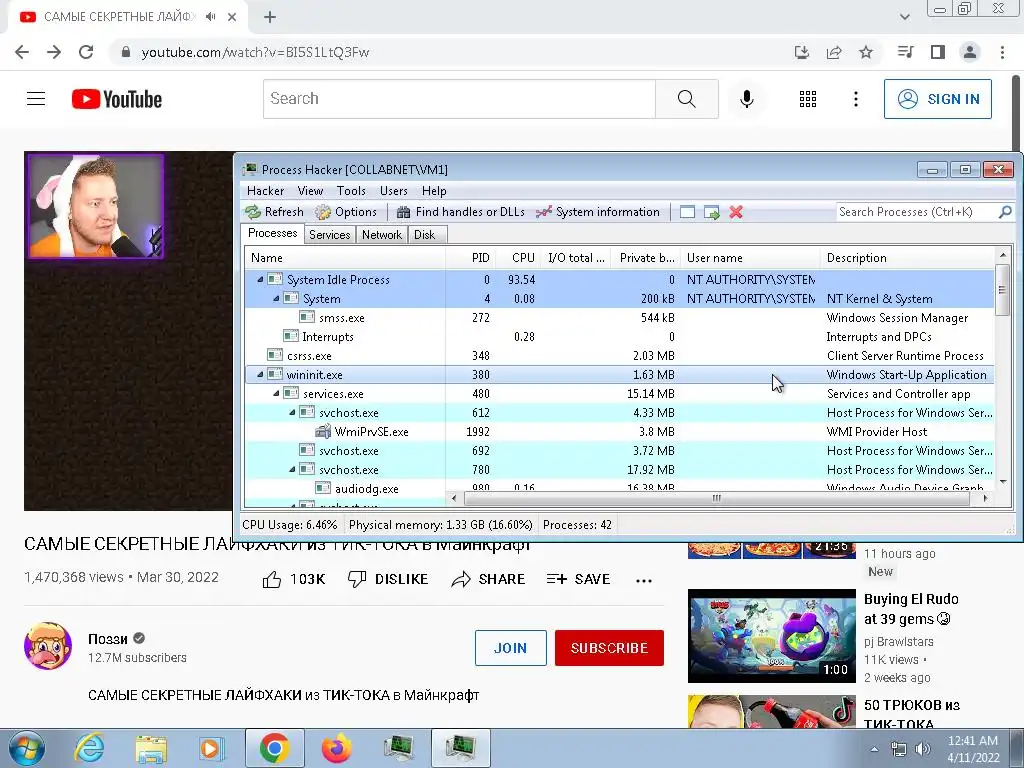Open Options in Process Hacker toolbar
The image size is (1024, 768).
coord(346,212)
